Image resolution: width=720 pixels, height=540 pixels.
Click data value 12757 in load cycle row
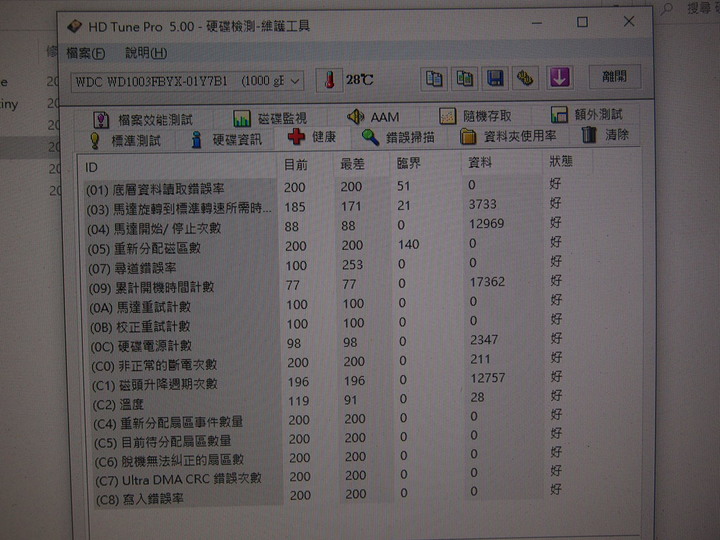tap(488, 378)
